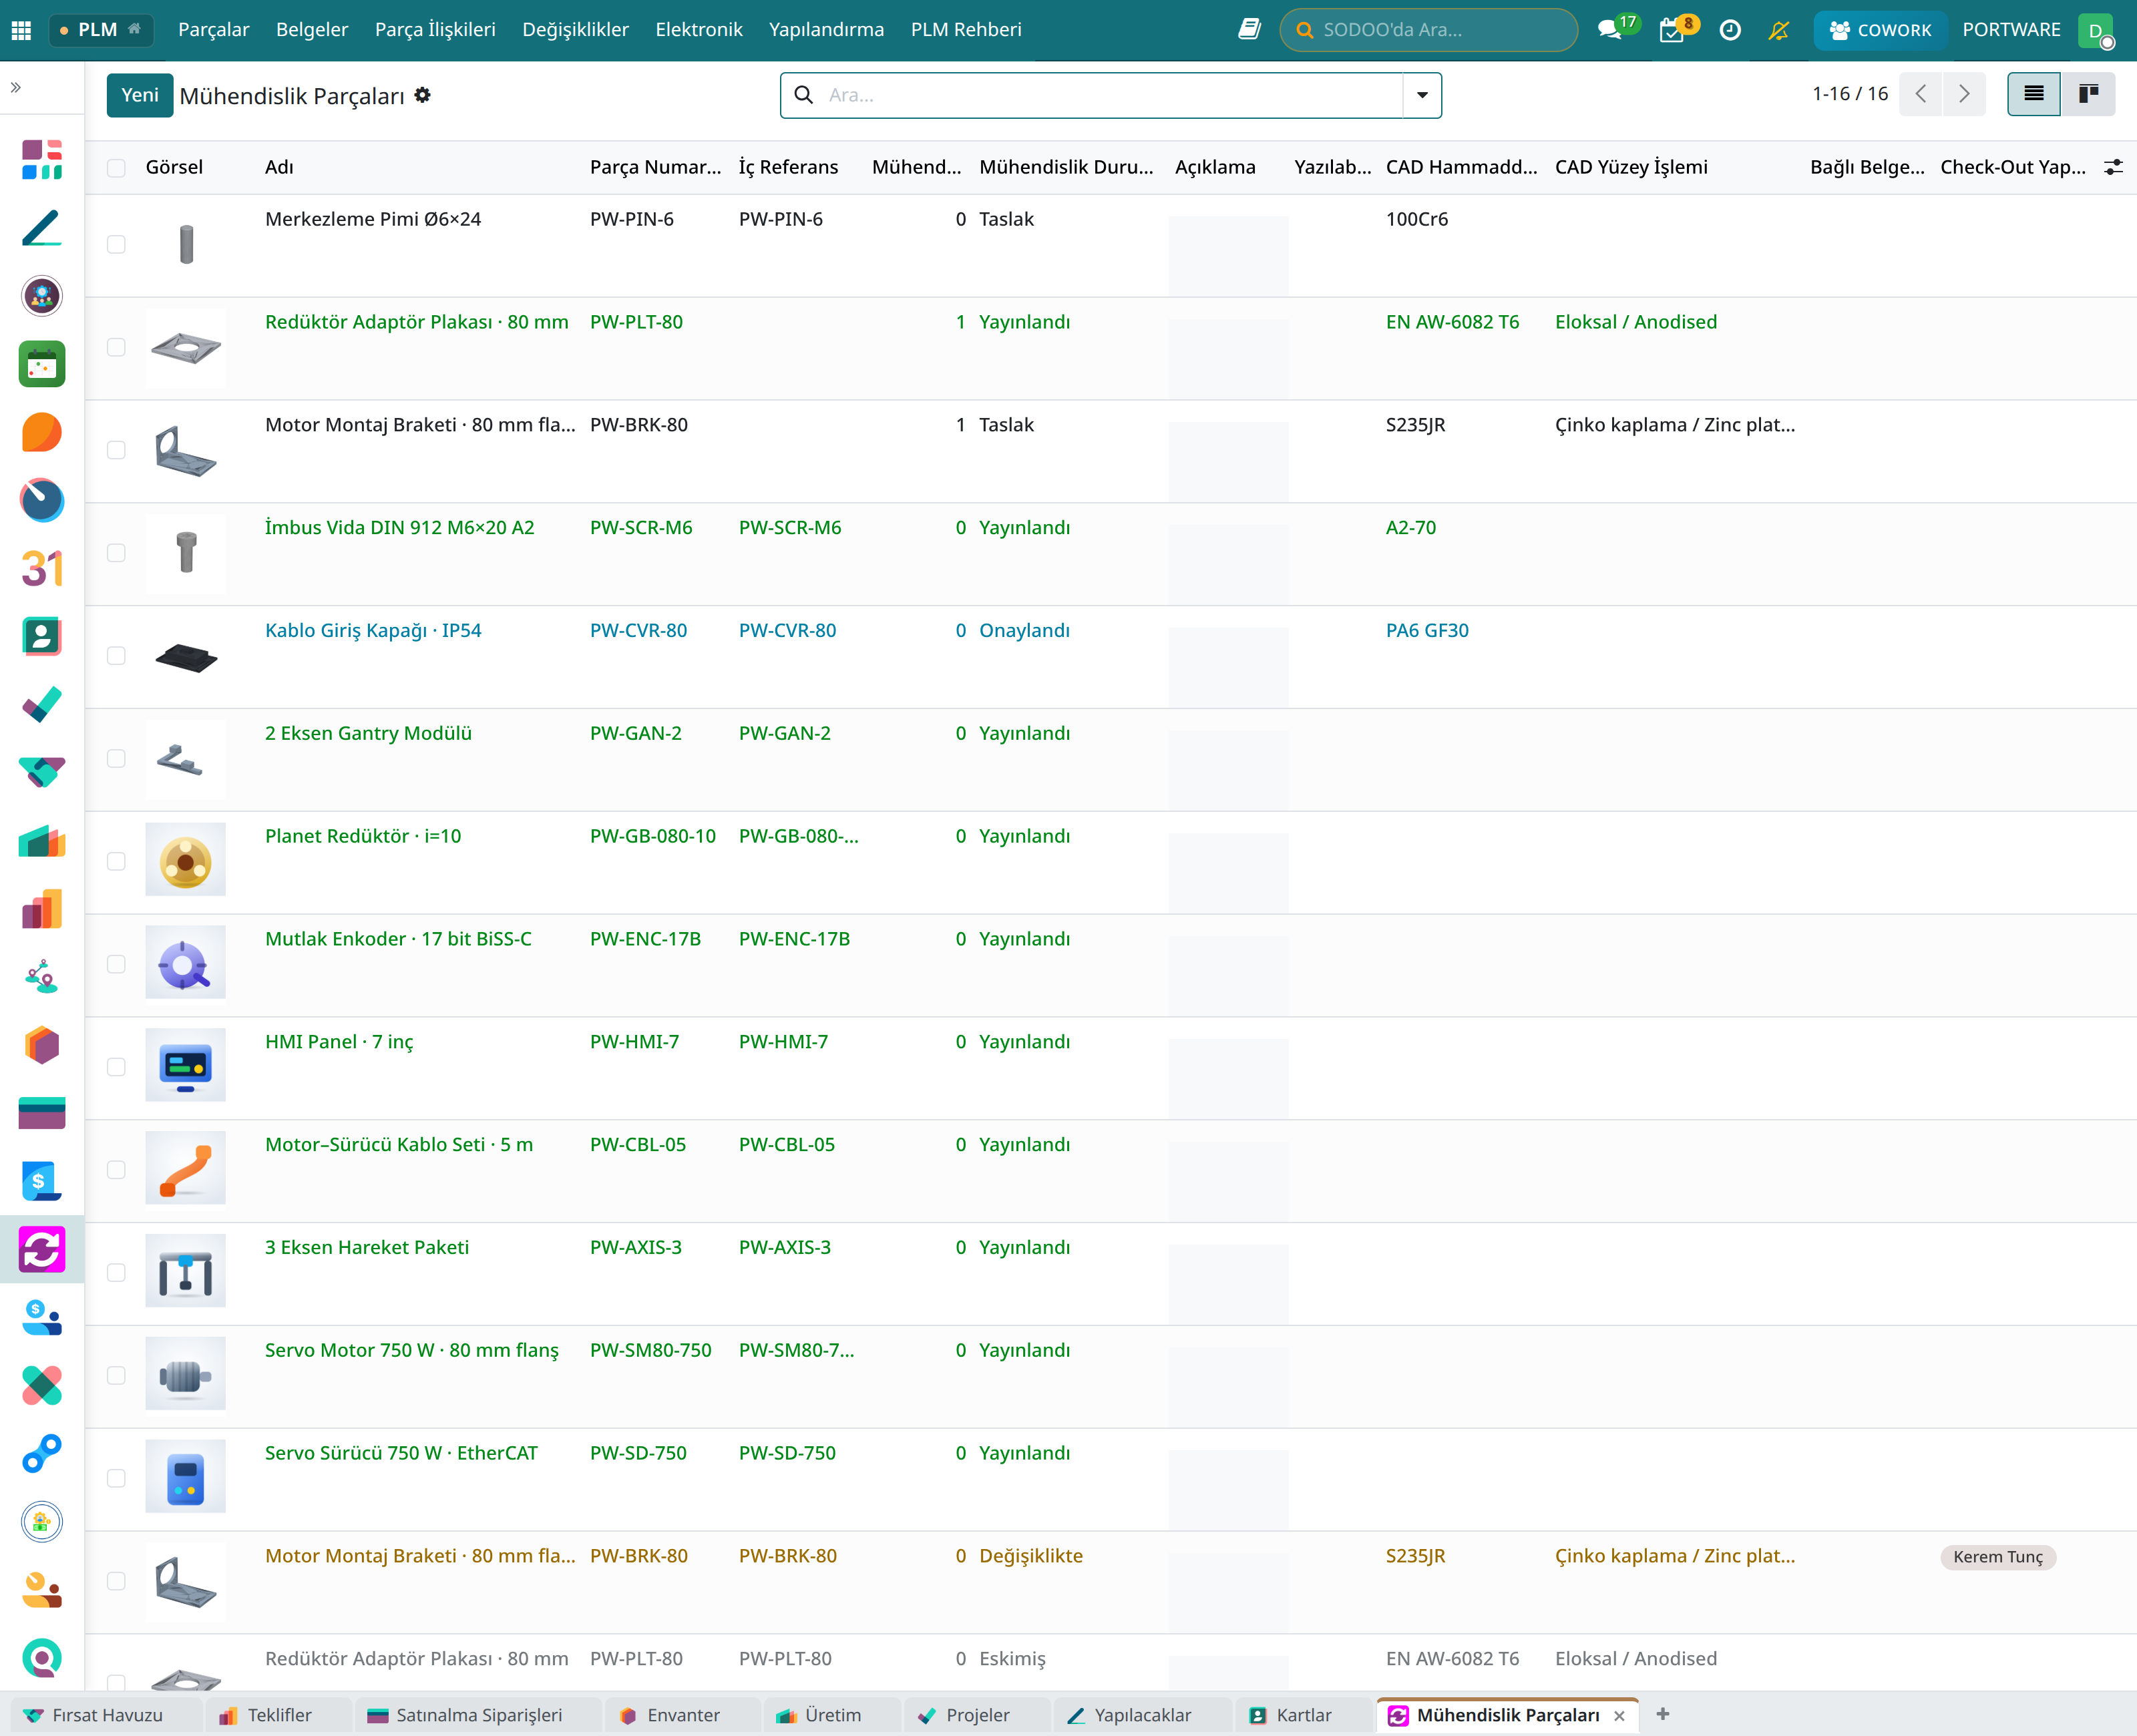Add a new bottom tab with plus
This screenshot has height=1736, width=2137.
pos(1663,1714)
